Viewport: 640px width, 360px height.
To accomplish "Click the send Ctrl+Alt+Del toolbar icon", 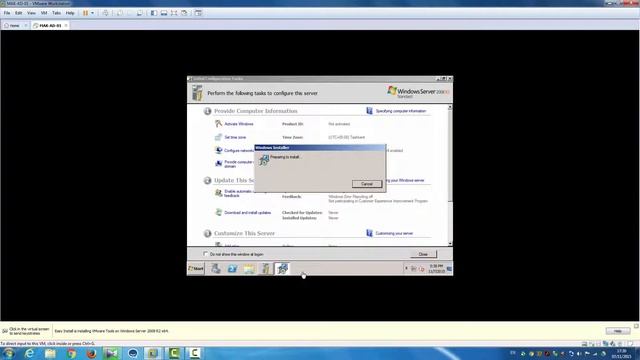I will coord(105,13).
